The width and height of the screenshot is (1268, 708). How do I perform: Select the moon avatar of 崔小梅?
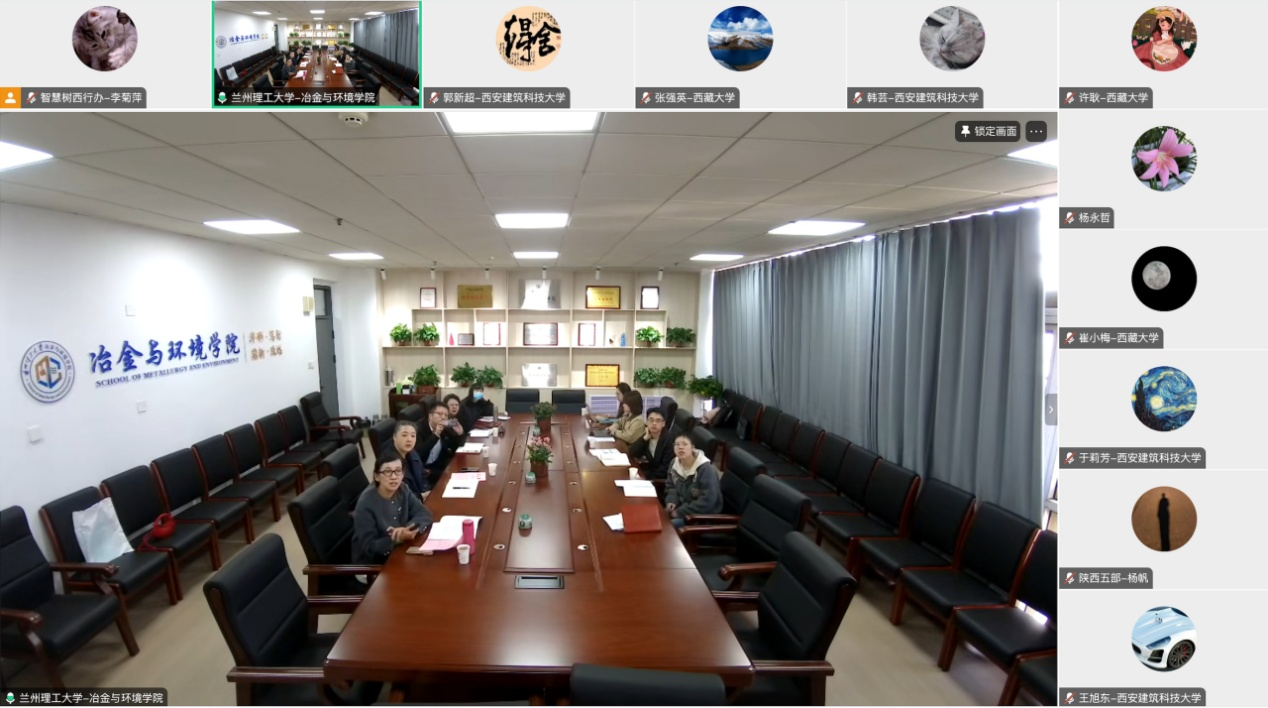pyautogui.click(x=1163, y=278)
